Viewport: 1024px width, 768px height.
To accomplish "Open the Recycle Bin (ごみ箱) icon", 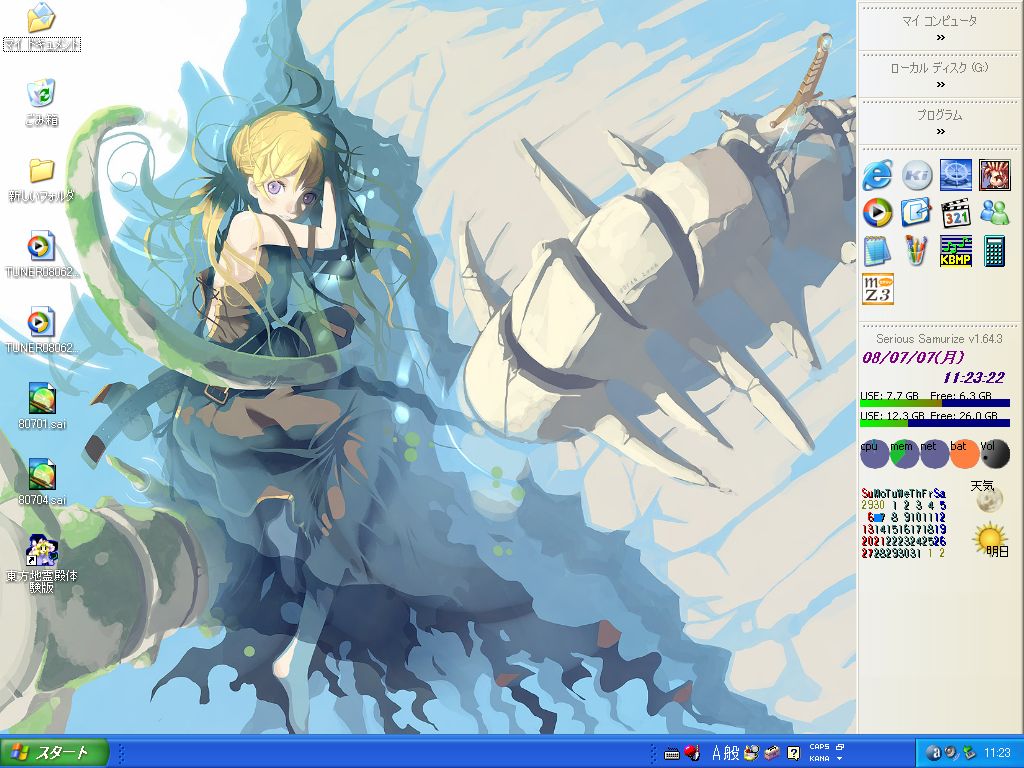I will pyautogui.click(x=42, y=93).
